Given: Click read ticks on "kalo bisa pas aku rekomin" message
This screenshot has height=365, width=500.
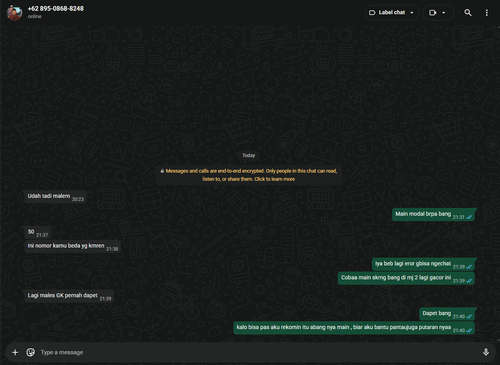Looking at the screenshot, I should tap(469, 330).
